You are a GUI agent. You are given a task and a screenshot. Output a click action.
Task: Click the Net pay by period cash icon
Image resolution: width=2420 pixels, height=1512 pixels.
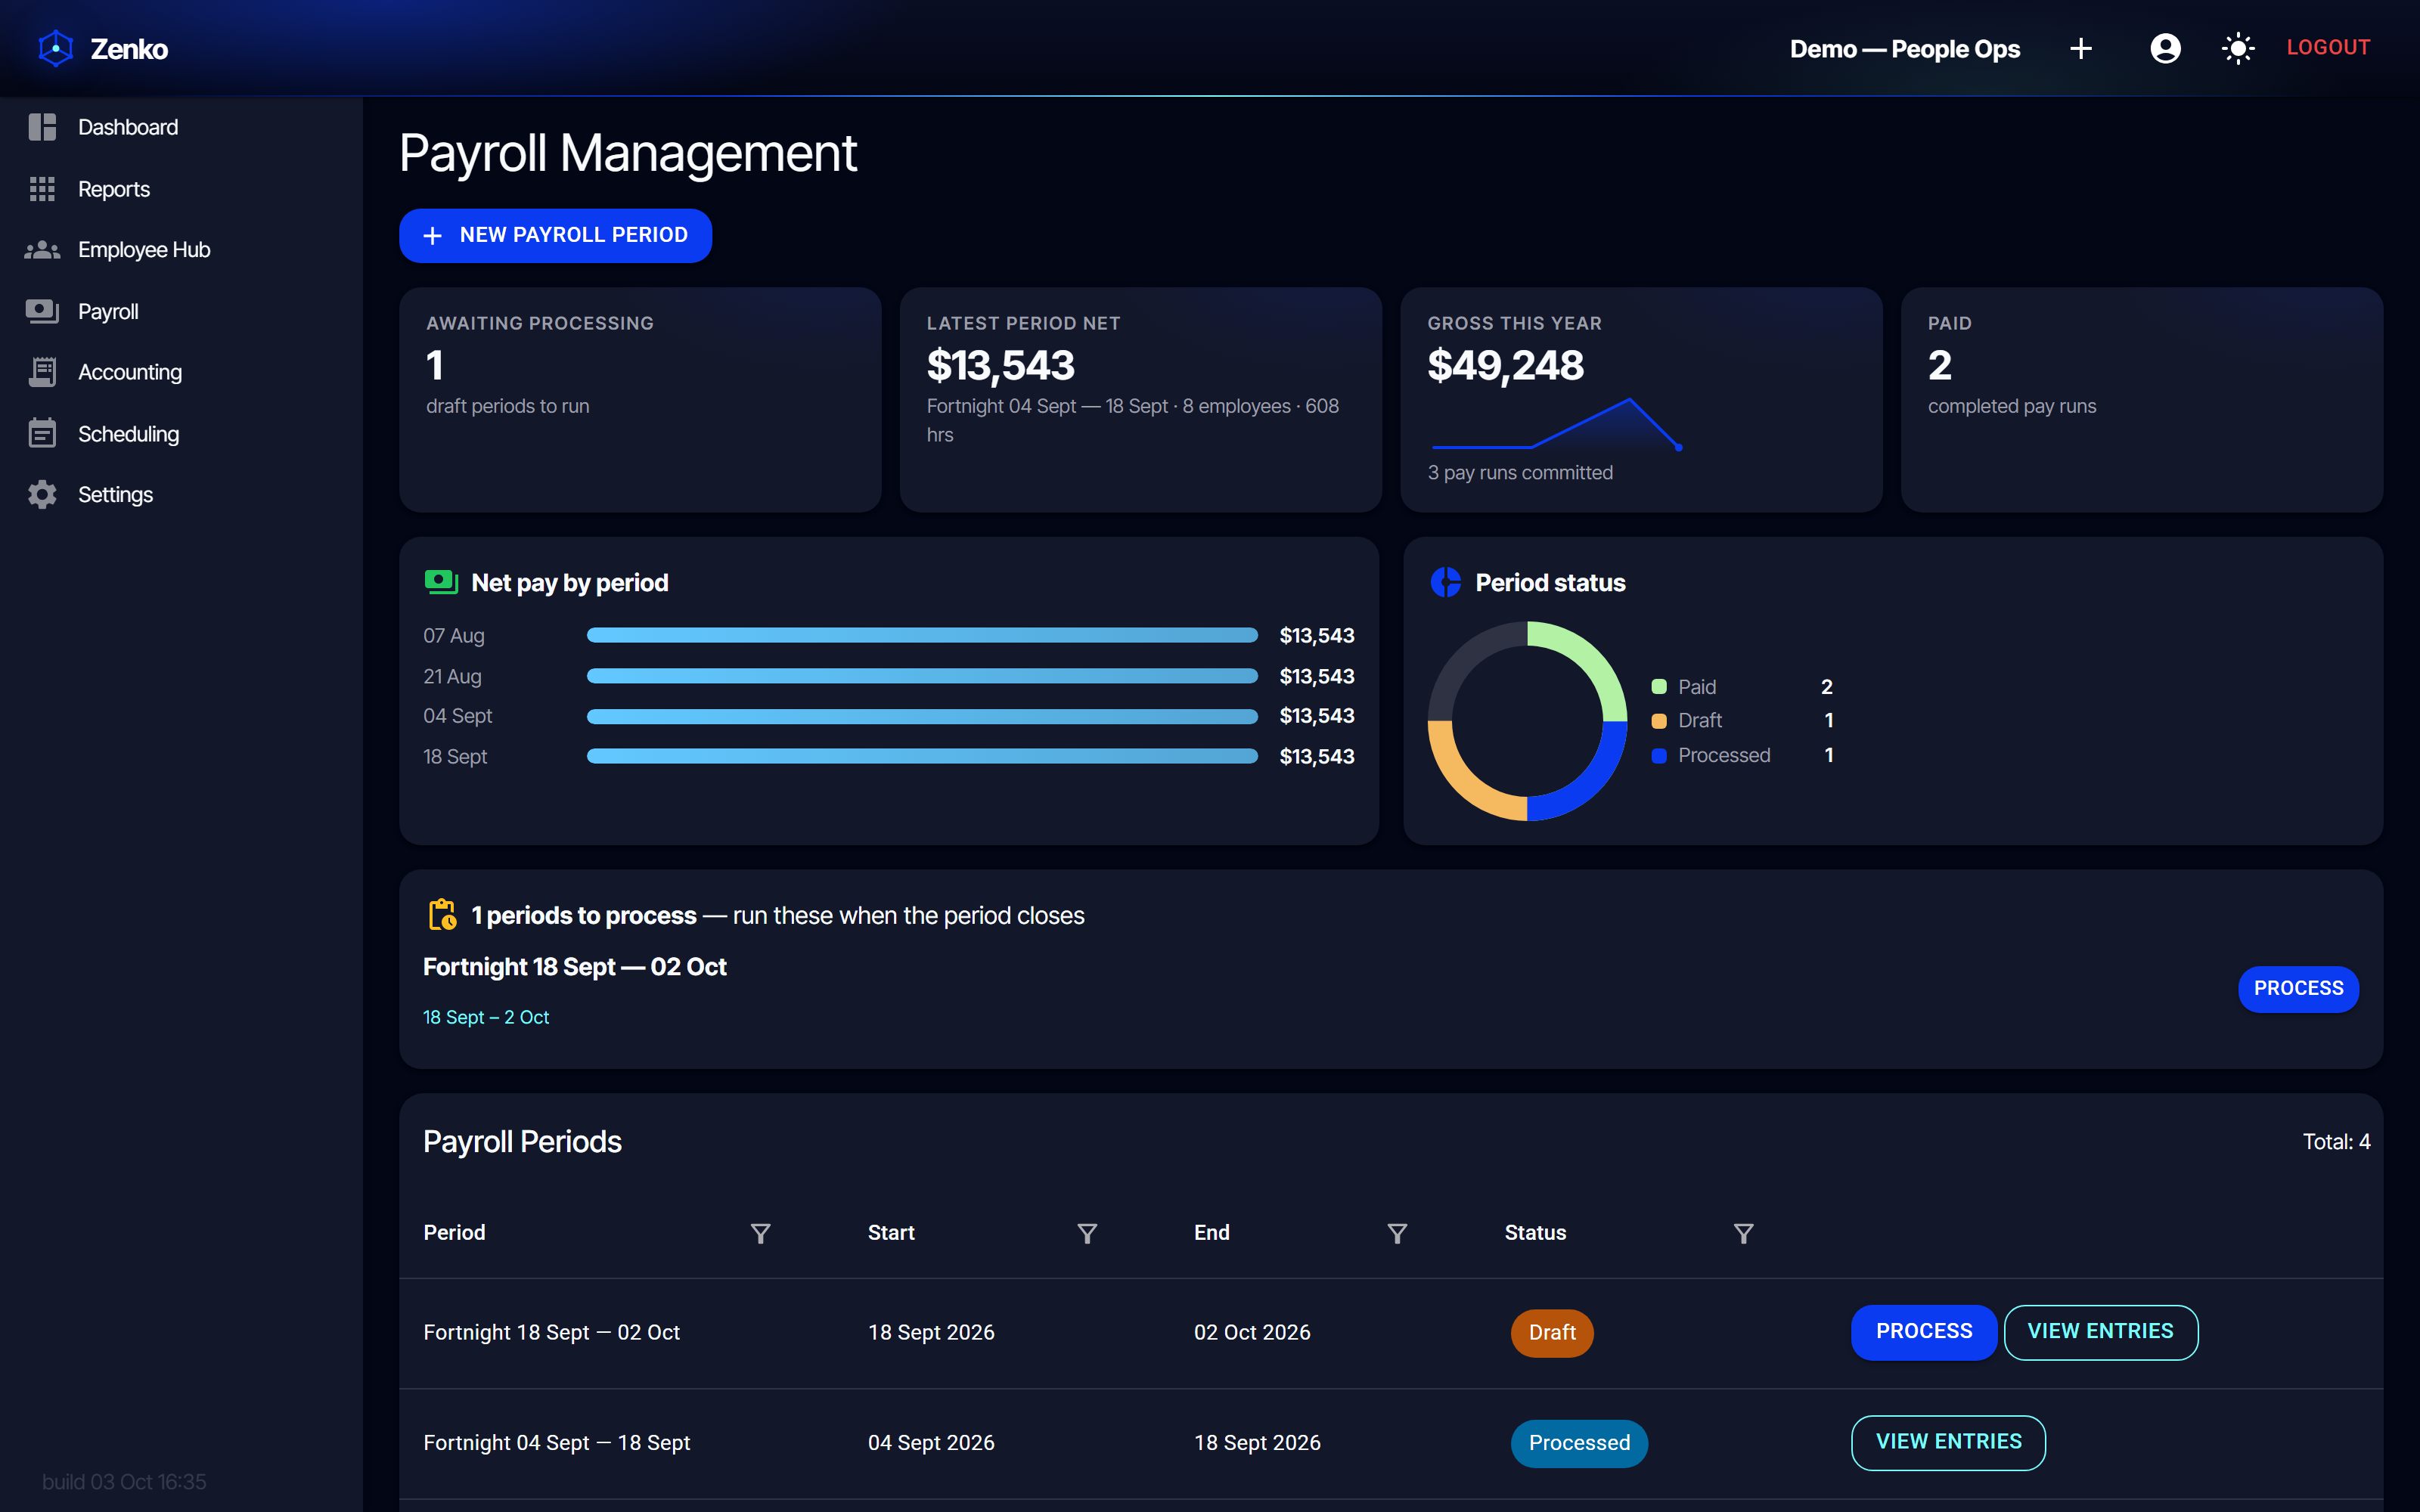441,582
